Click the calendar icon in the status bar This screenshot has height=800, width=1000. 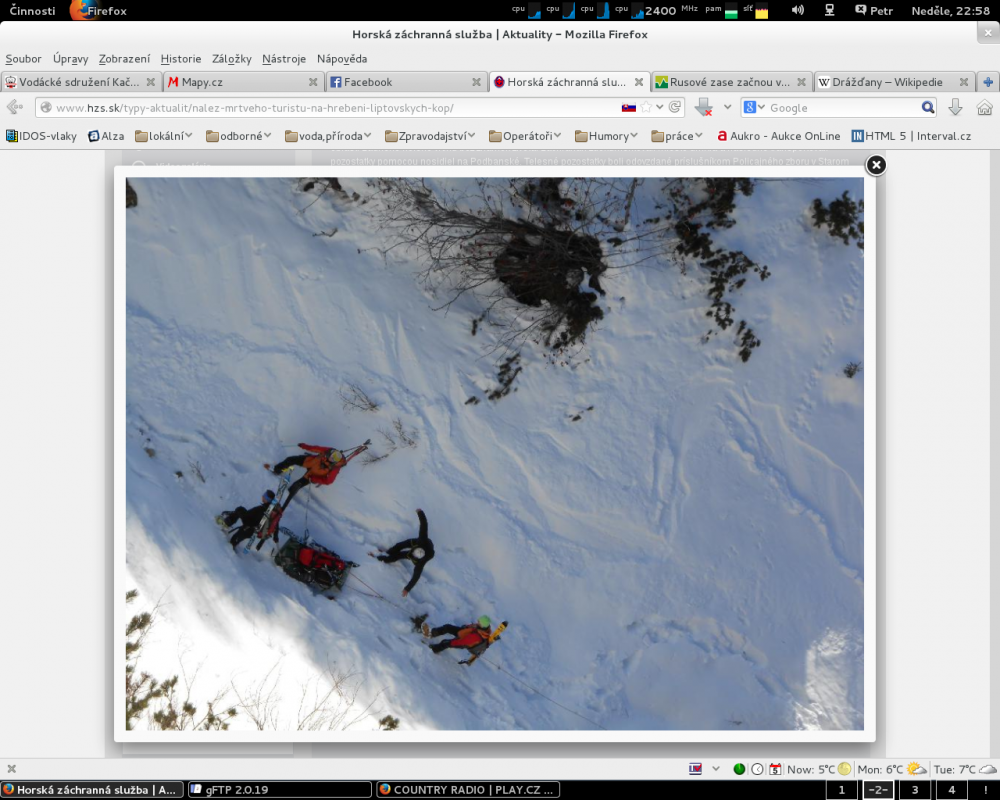pos(773,769)
